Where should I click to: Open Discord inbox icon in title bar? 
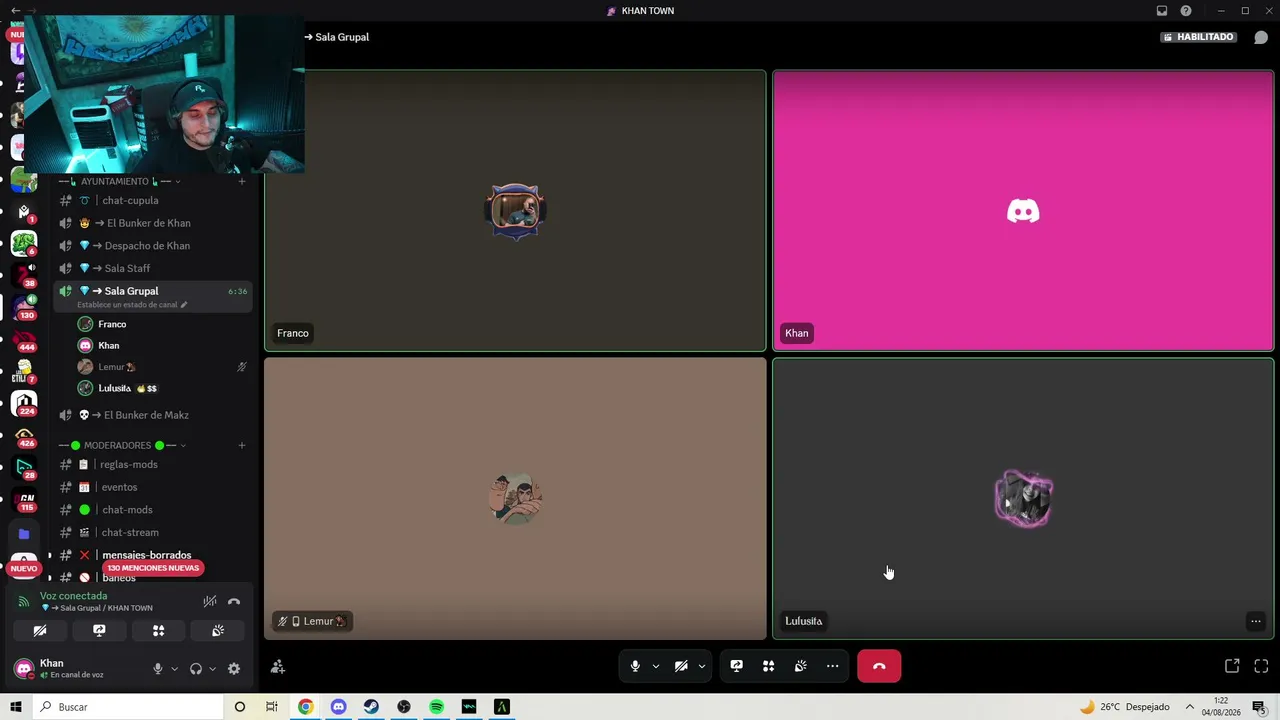(1162, 11)
